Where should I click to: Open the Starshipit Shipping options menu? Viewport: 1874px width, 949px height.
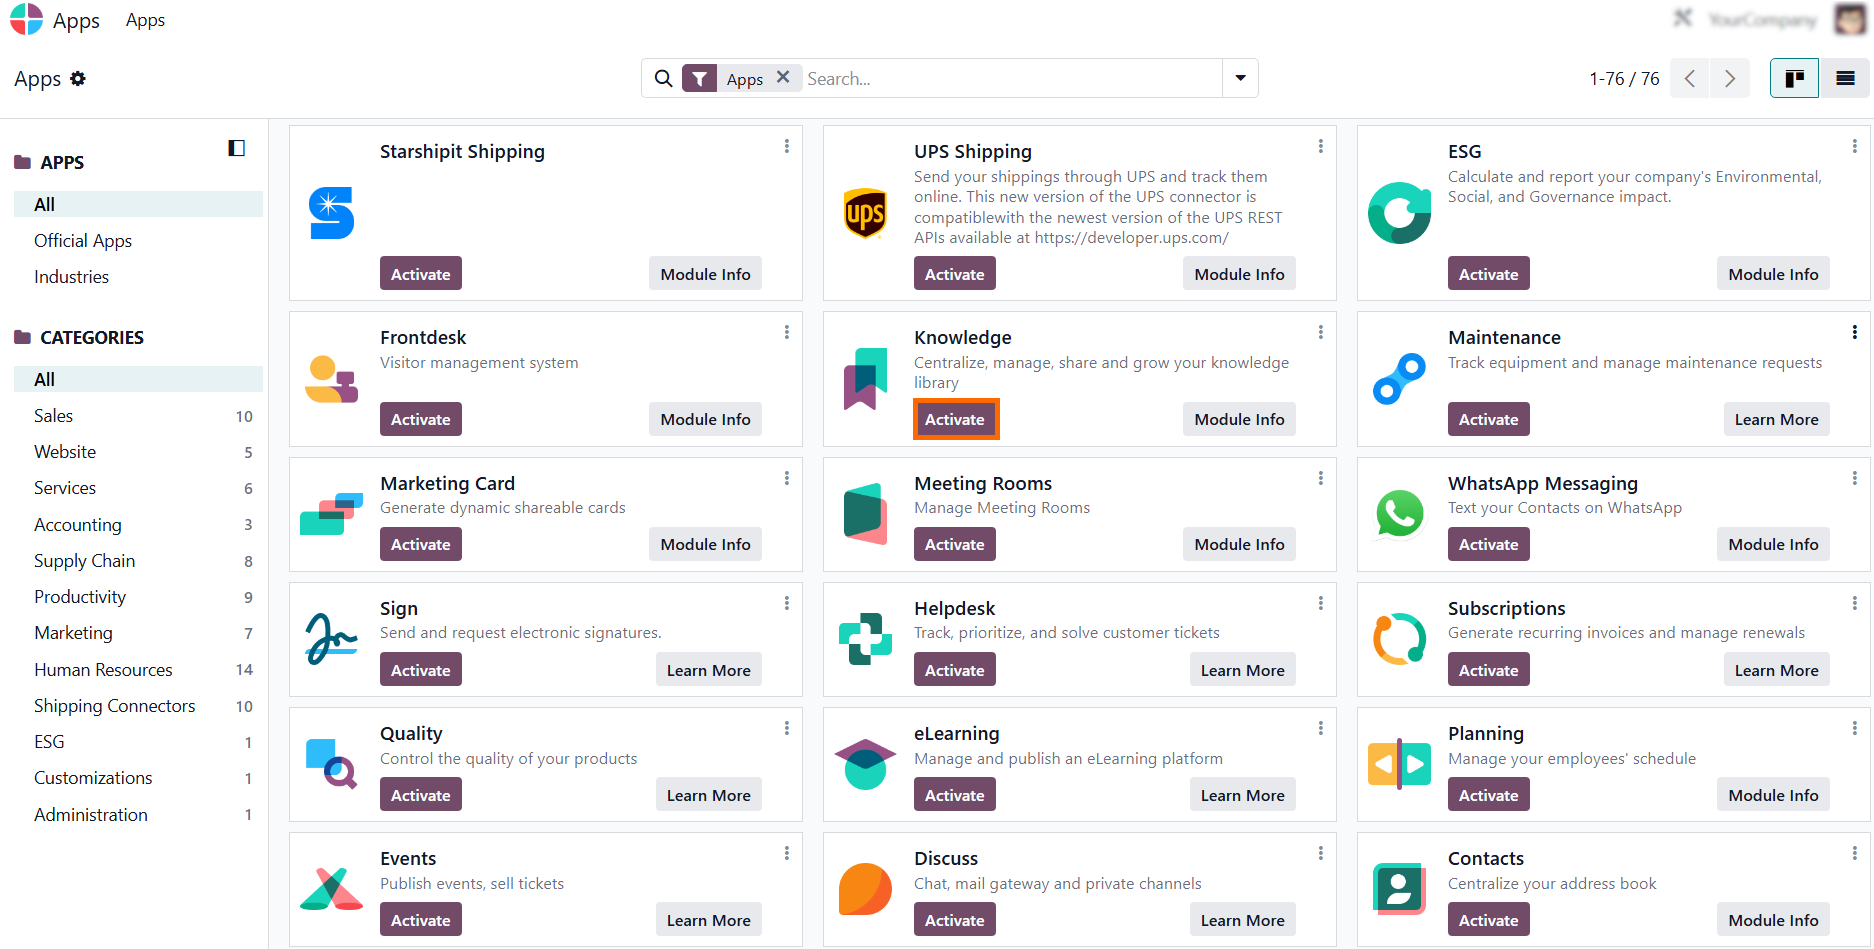(787, 146)
